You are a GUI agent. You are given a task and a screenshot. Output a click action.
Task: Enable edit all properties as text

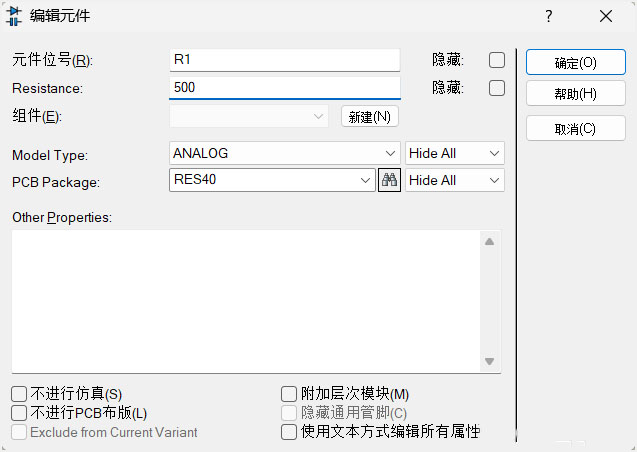click(x=289, y=432)
